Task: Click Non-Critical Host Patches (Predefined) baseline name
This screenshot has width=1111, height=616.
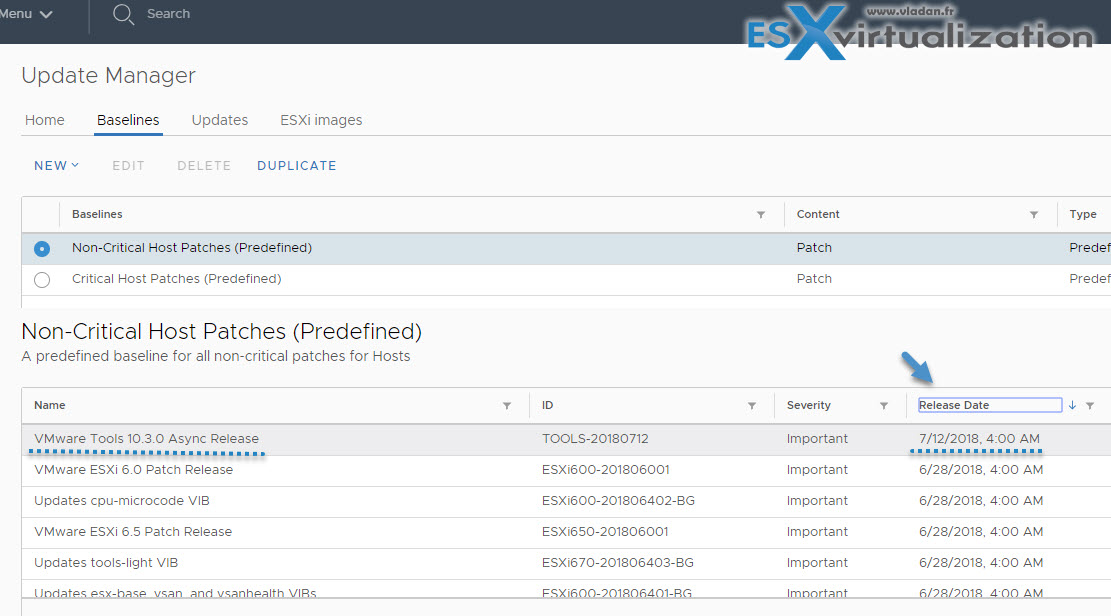Action: 192,248
